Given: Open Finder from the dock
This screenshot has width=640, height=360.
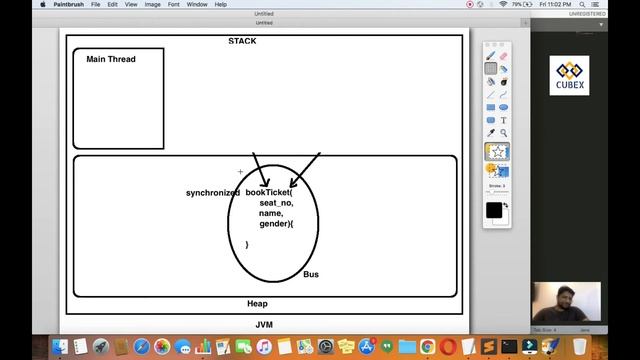Looking at the screenshot, I should click(60, 347).
